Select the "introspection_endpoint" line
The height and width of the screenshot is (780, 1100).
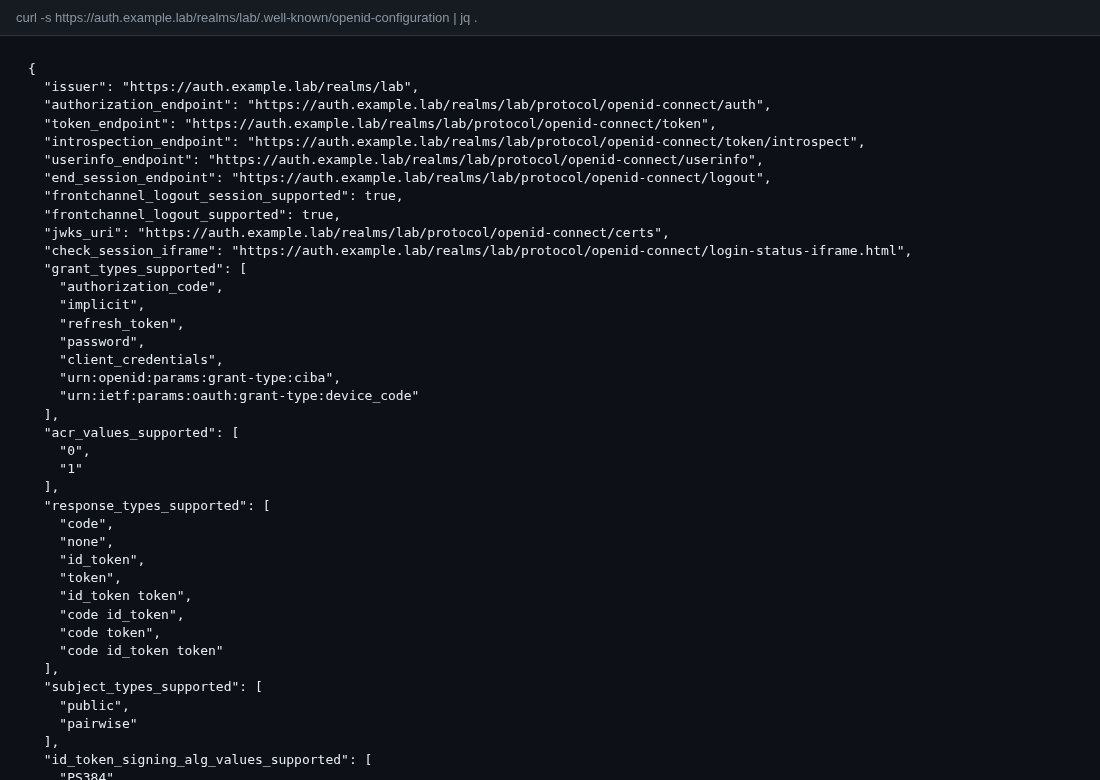[x=455, y=142]
